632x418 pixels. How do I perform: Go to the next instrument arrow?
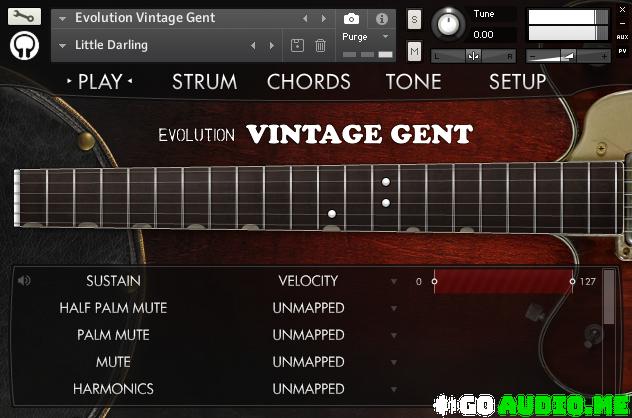pyautogui.click(x=324, y=18)
